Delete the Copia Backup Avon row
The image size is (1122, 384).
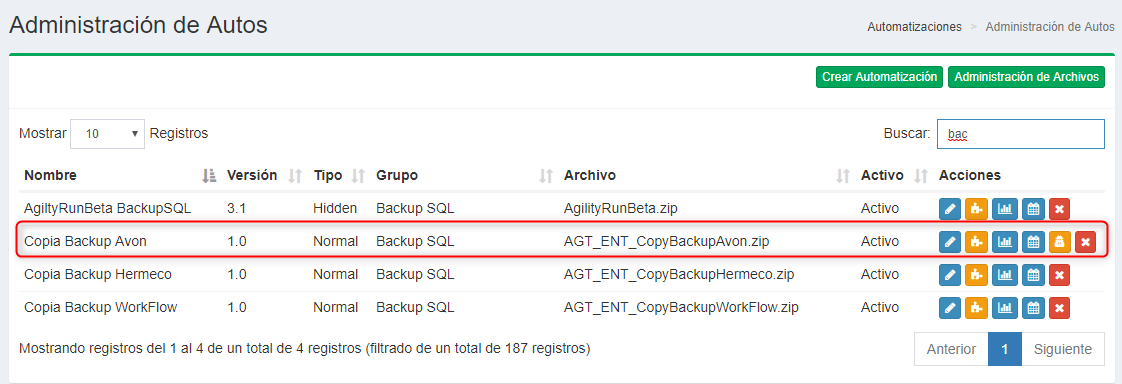1086,242
